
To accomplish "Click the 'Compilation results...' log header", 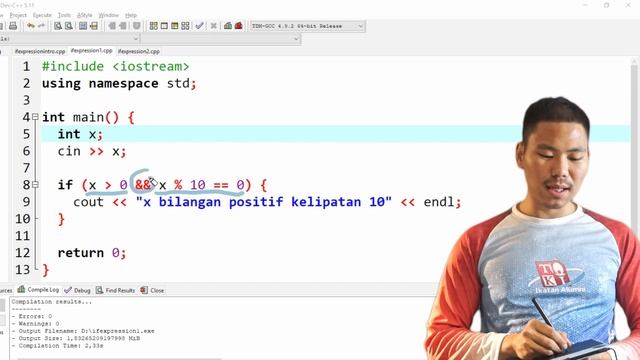I will tap(52, 302).
